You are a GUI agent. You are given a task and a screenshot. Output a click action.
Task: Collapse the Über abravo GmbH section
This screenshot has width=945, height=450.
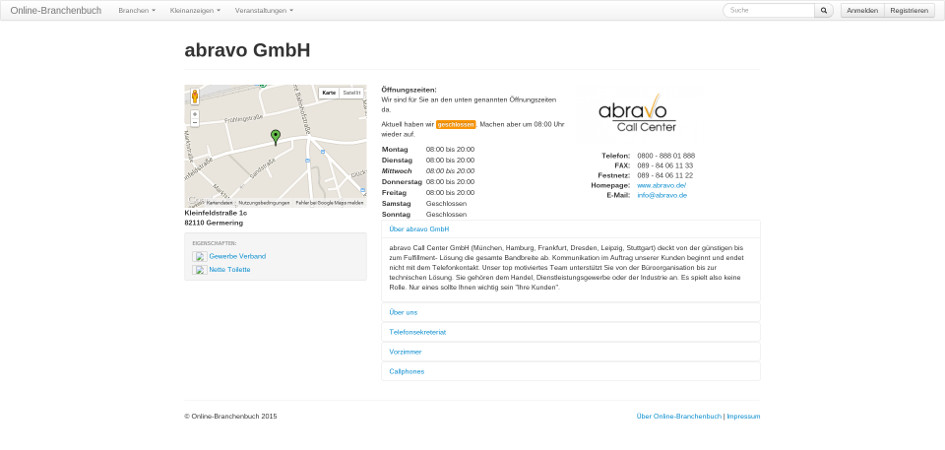419,230
